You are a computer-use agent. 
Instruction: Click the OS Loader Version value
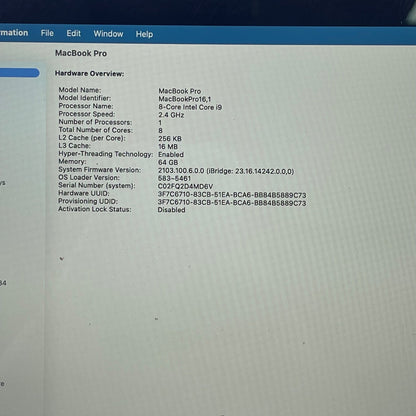pyautogui.click(x=174, y=178)
